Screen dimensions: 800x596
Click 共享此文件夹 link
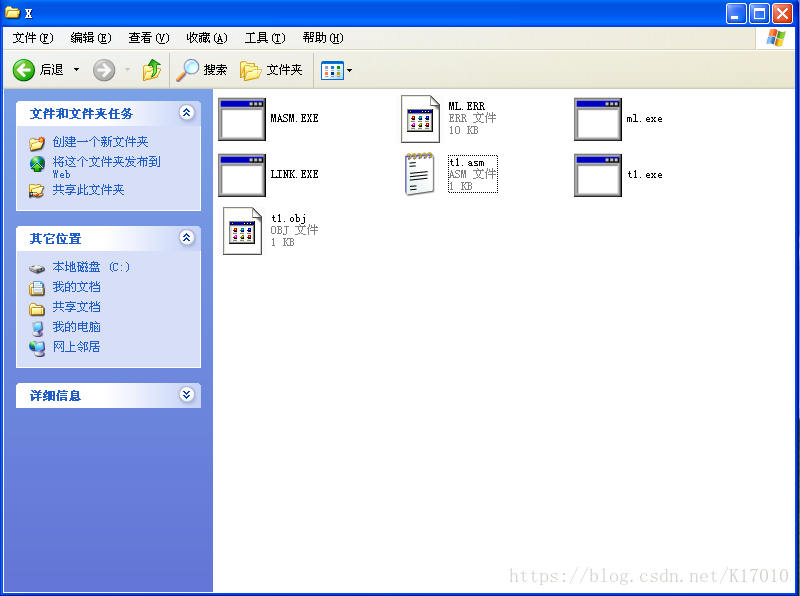[88, 190]
